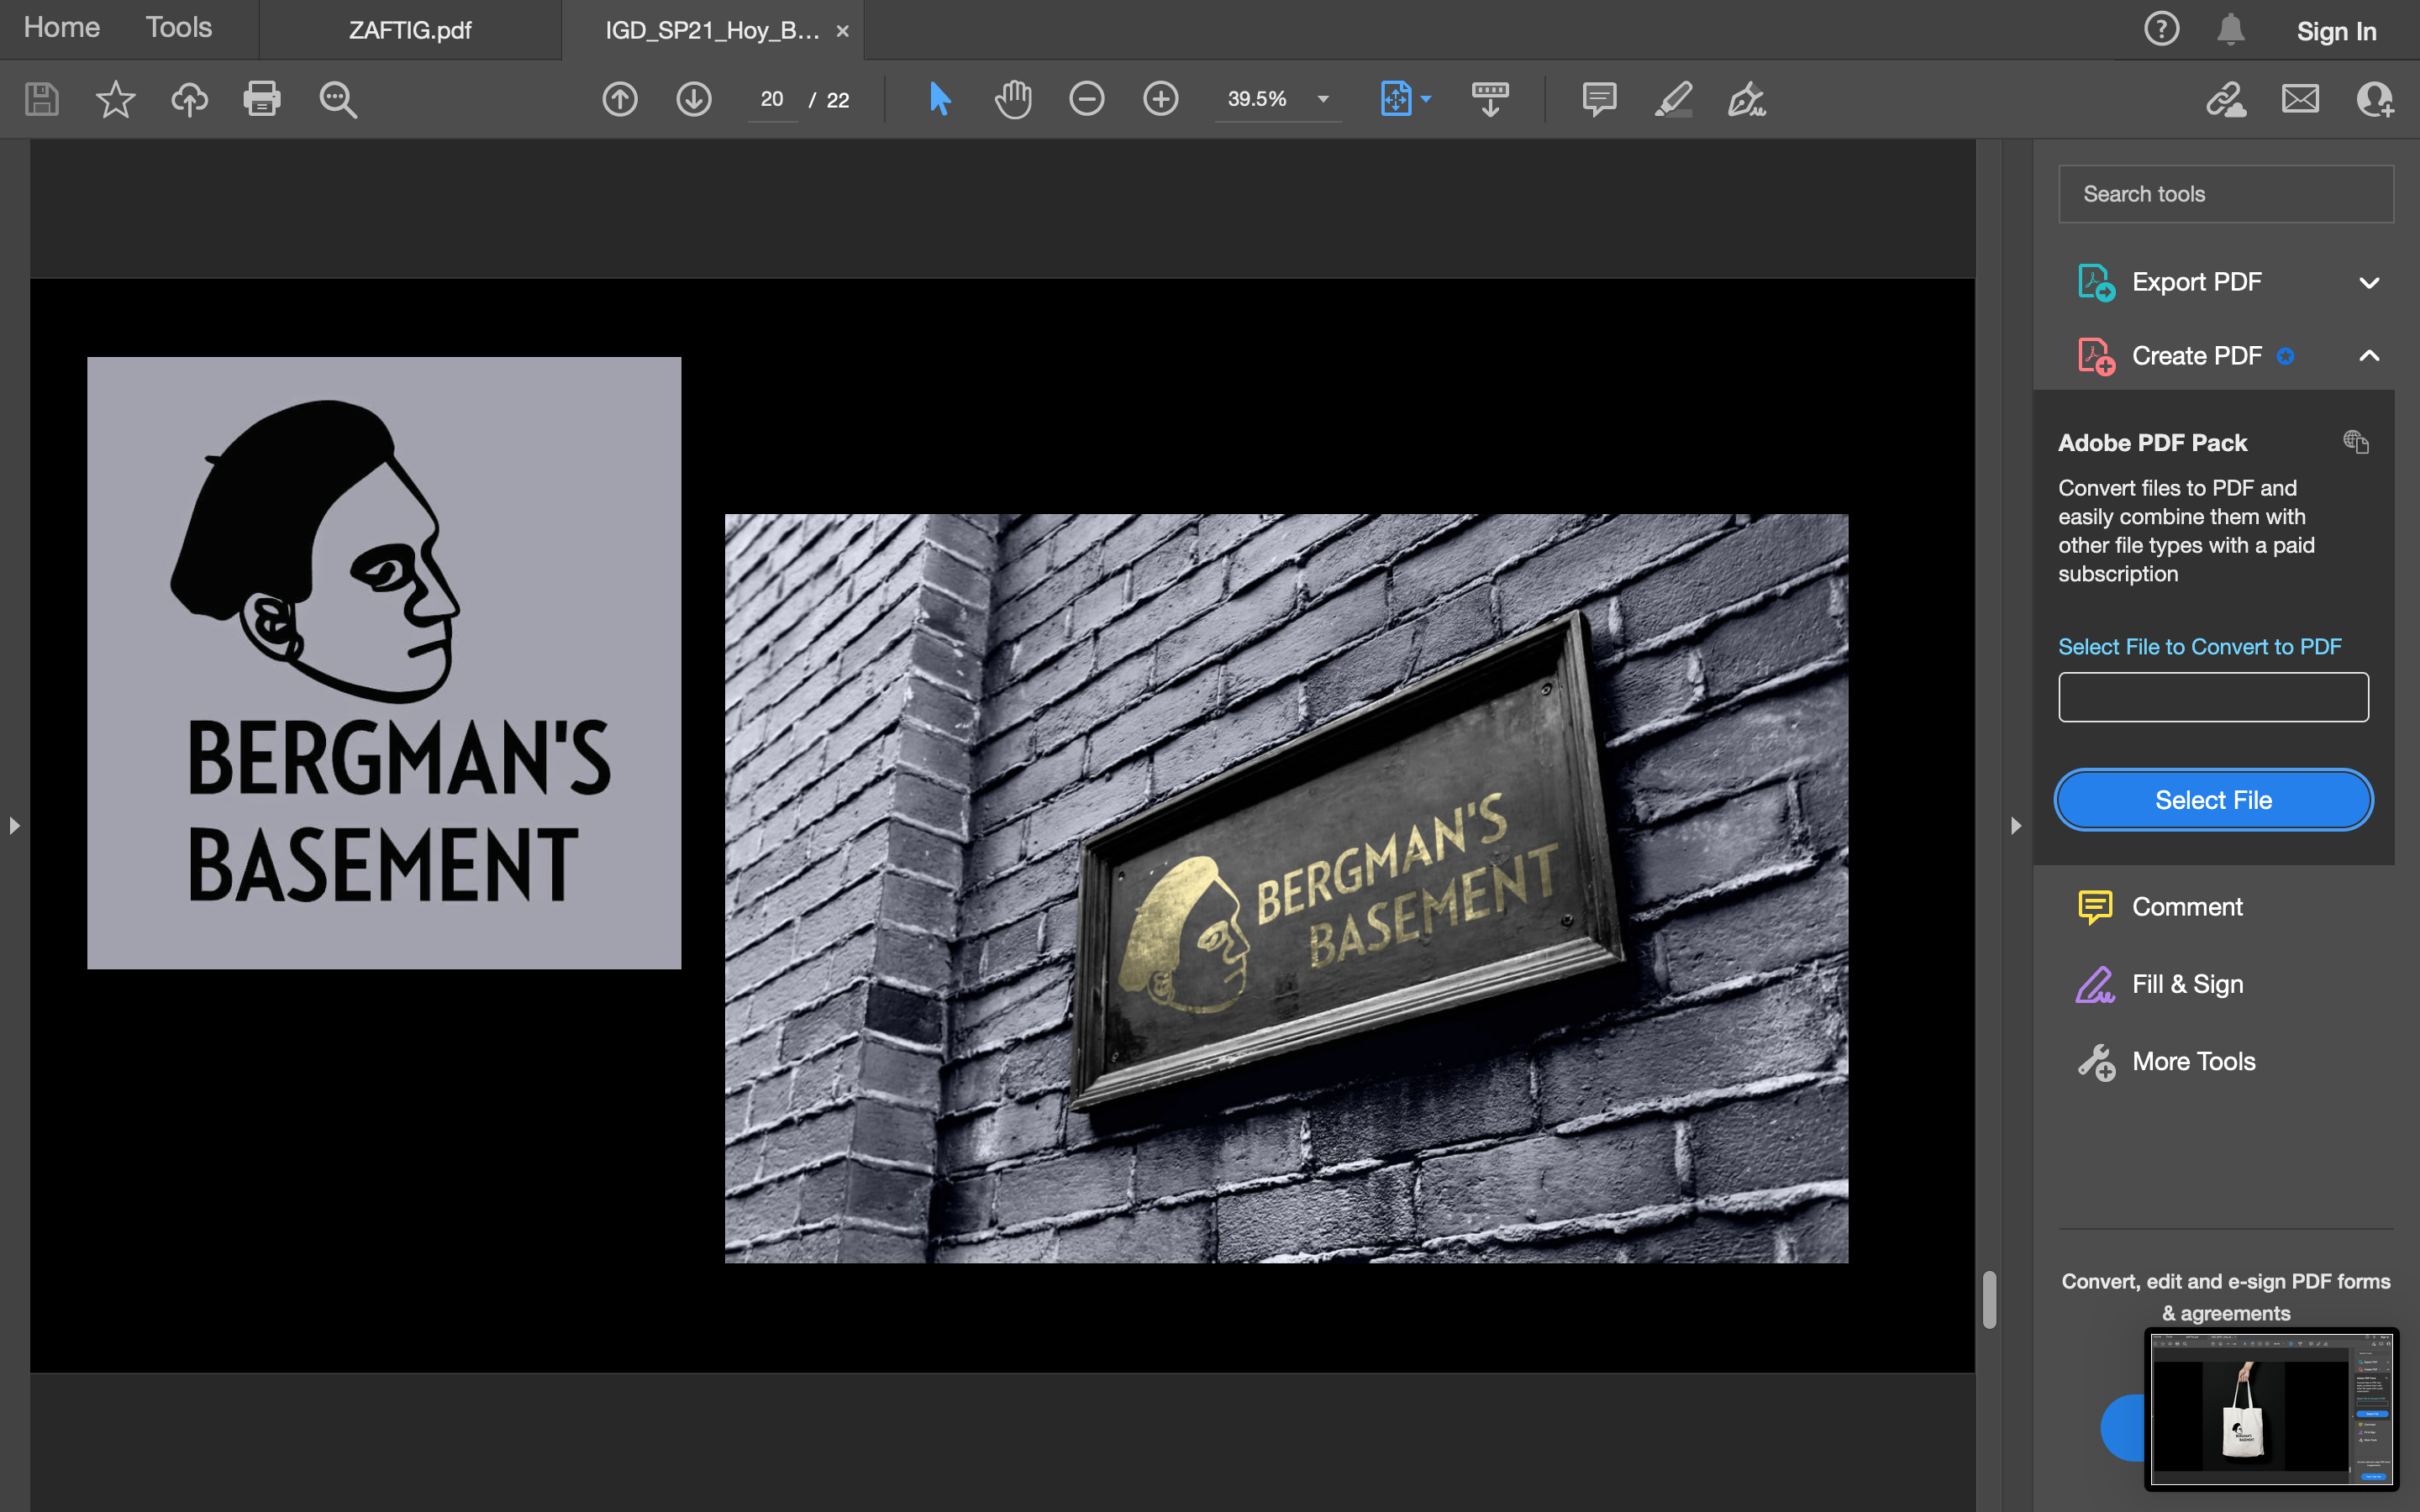This screenshot has height=1512, width=2420.
Task: Zoom in with plus icon
Action: click(x=1160, y=99)
